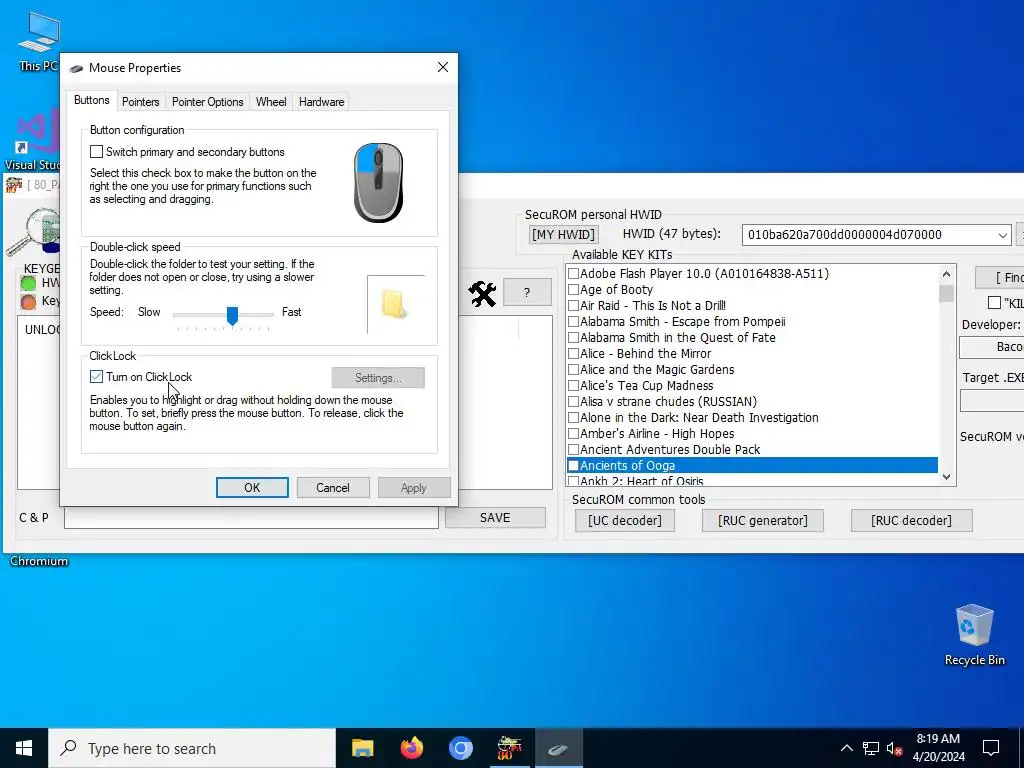Click the Apply button

coord(414,487)
